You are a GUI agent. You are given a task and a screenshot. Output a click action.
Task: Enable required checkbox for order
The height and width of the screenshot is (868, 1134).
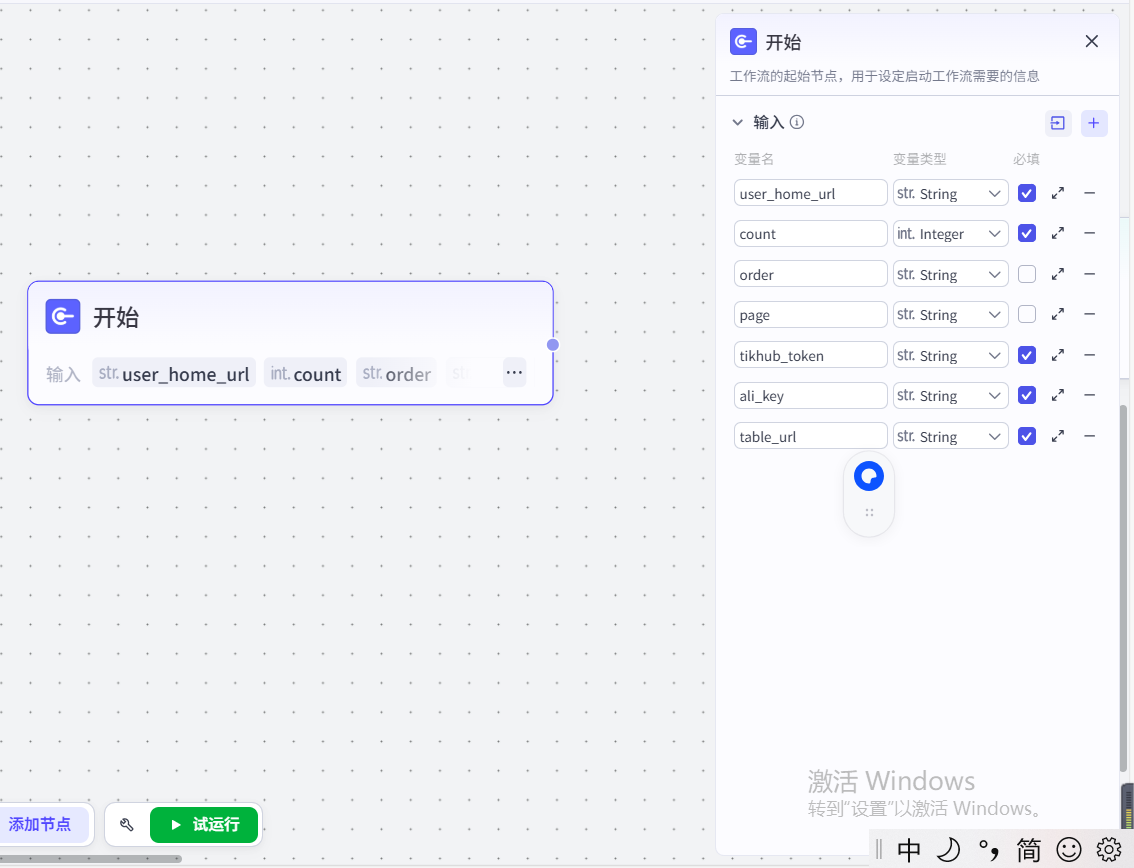tap(1027, 274)
